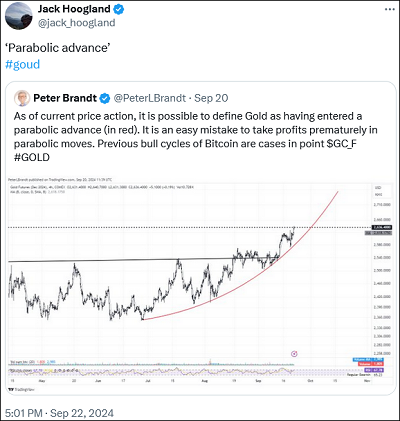Open the Sep 20 quoted tweet date

point(211,98)
